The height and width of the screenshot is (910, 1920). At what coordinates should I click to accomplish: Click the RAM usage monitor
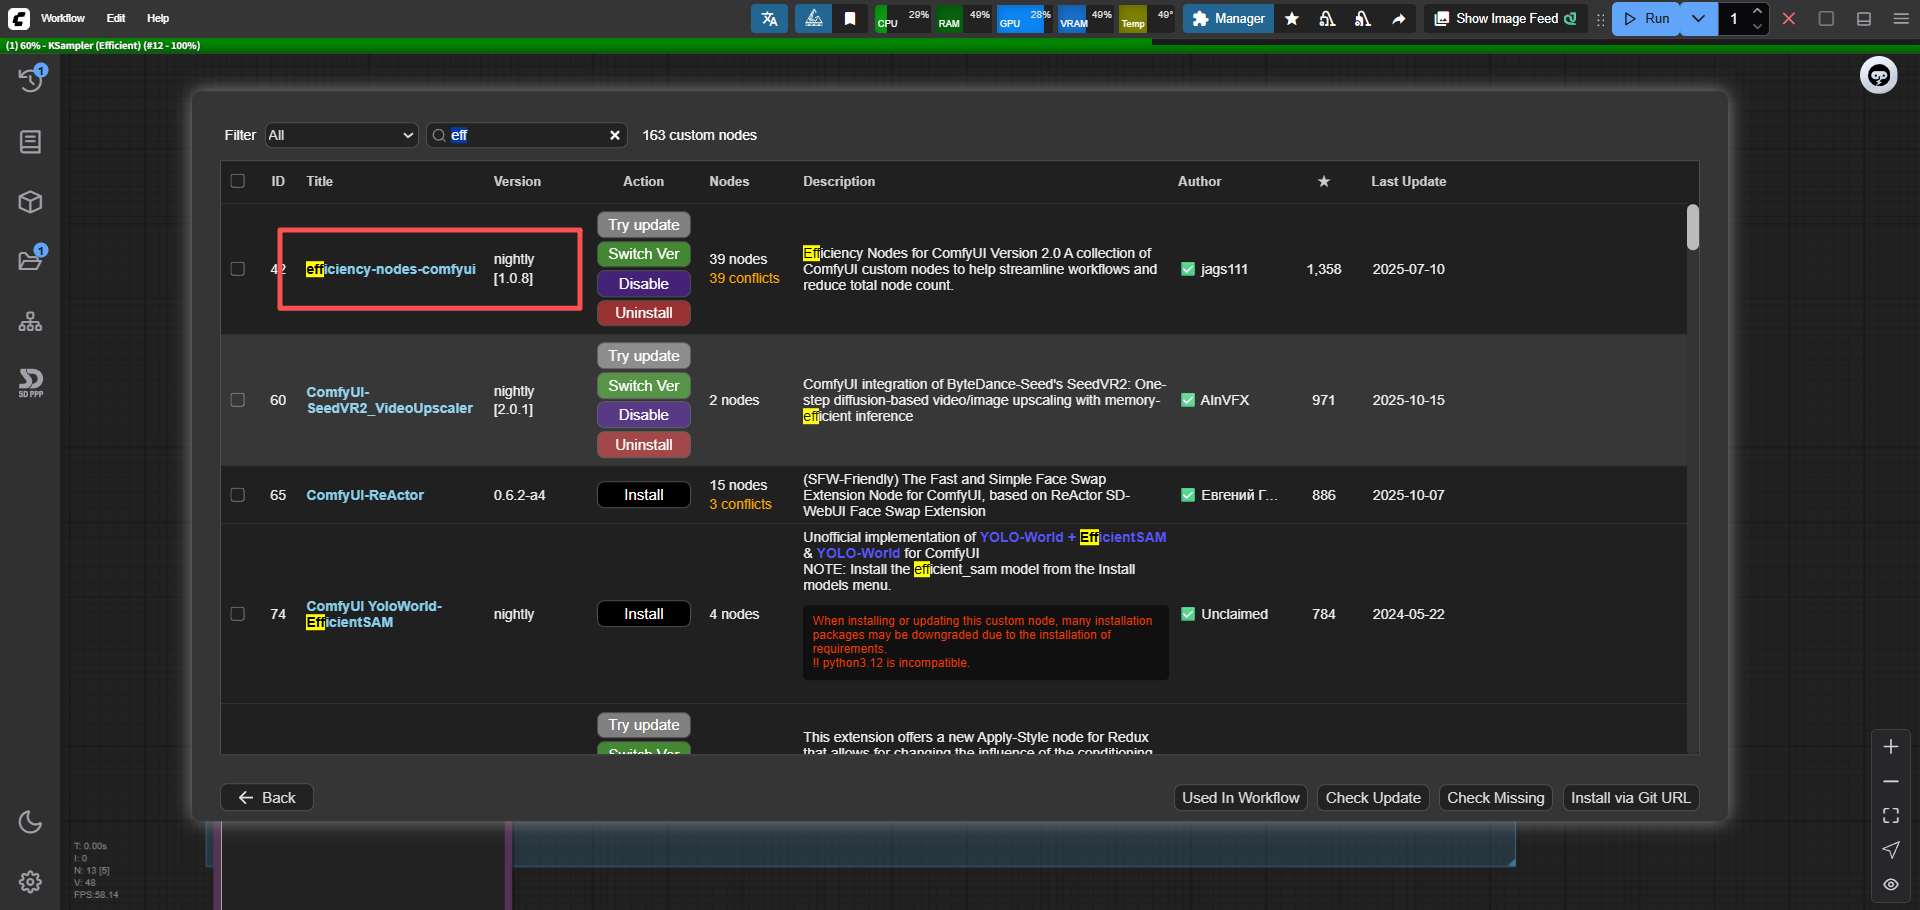964,18
